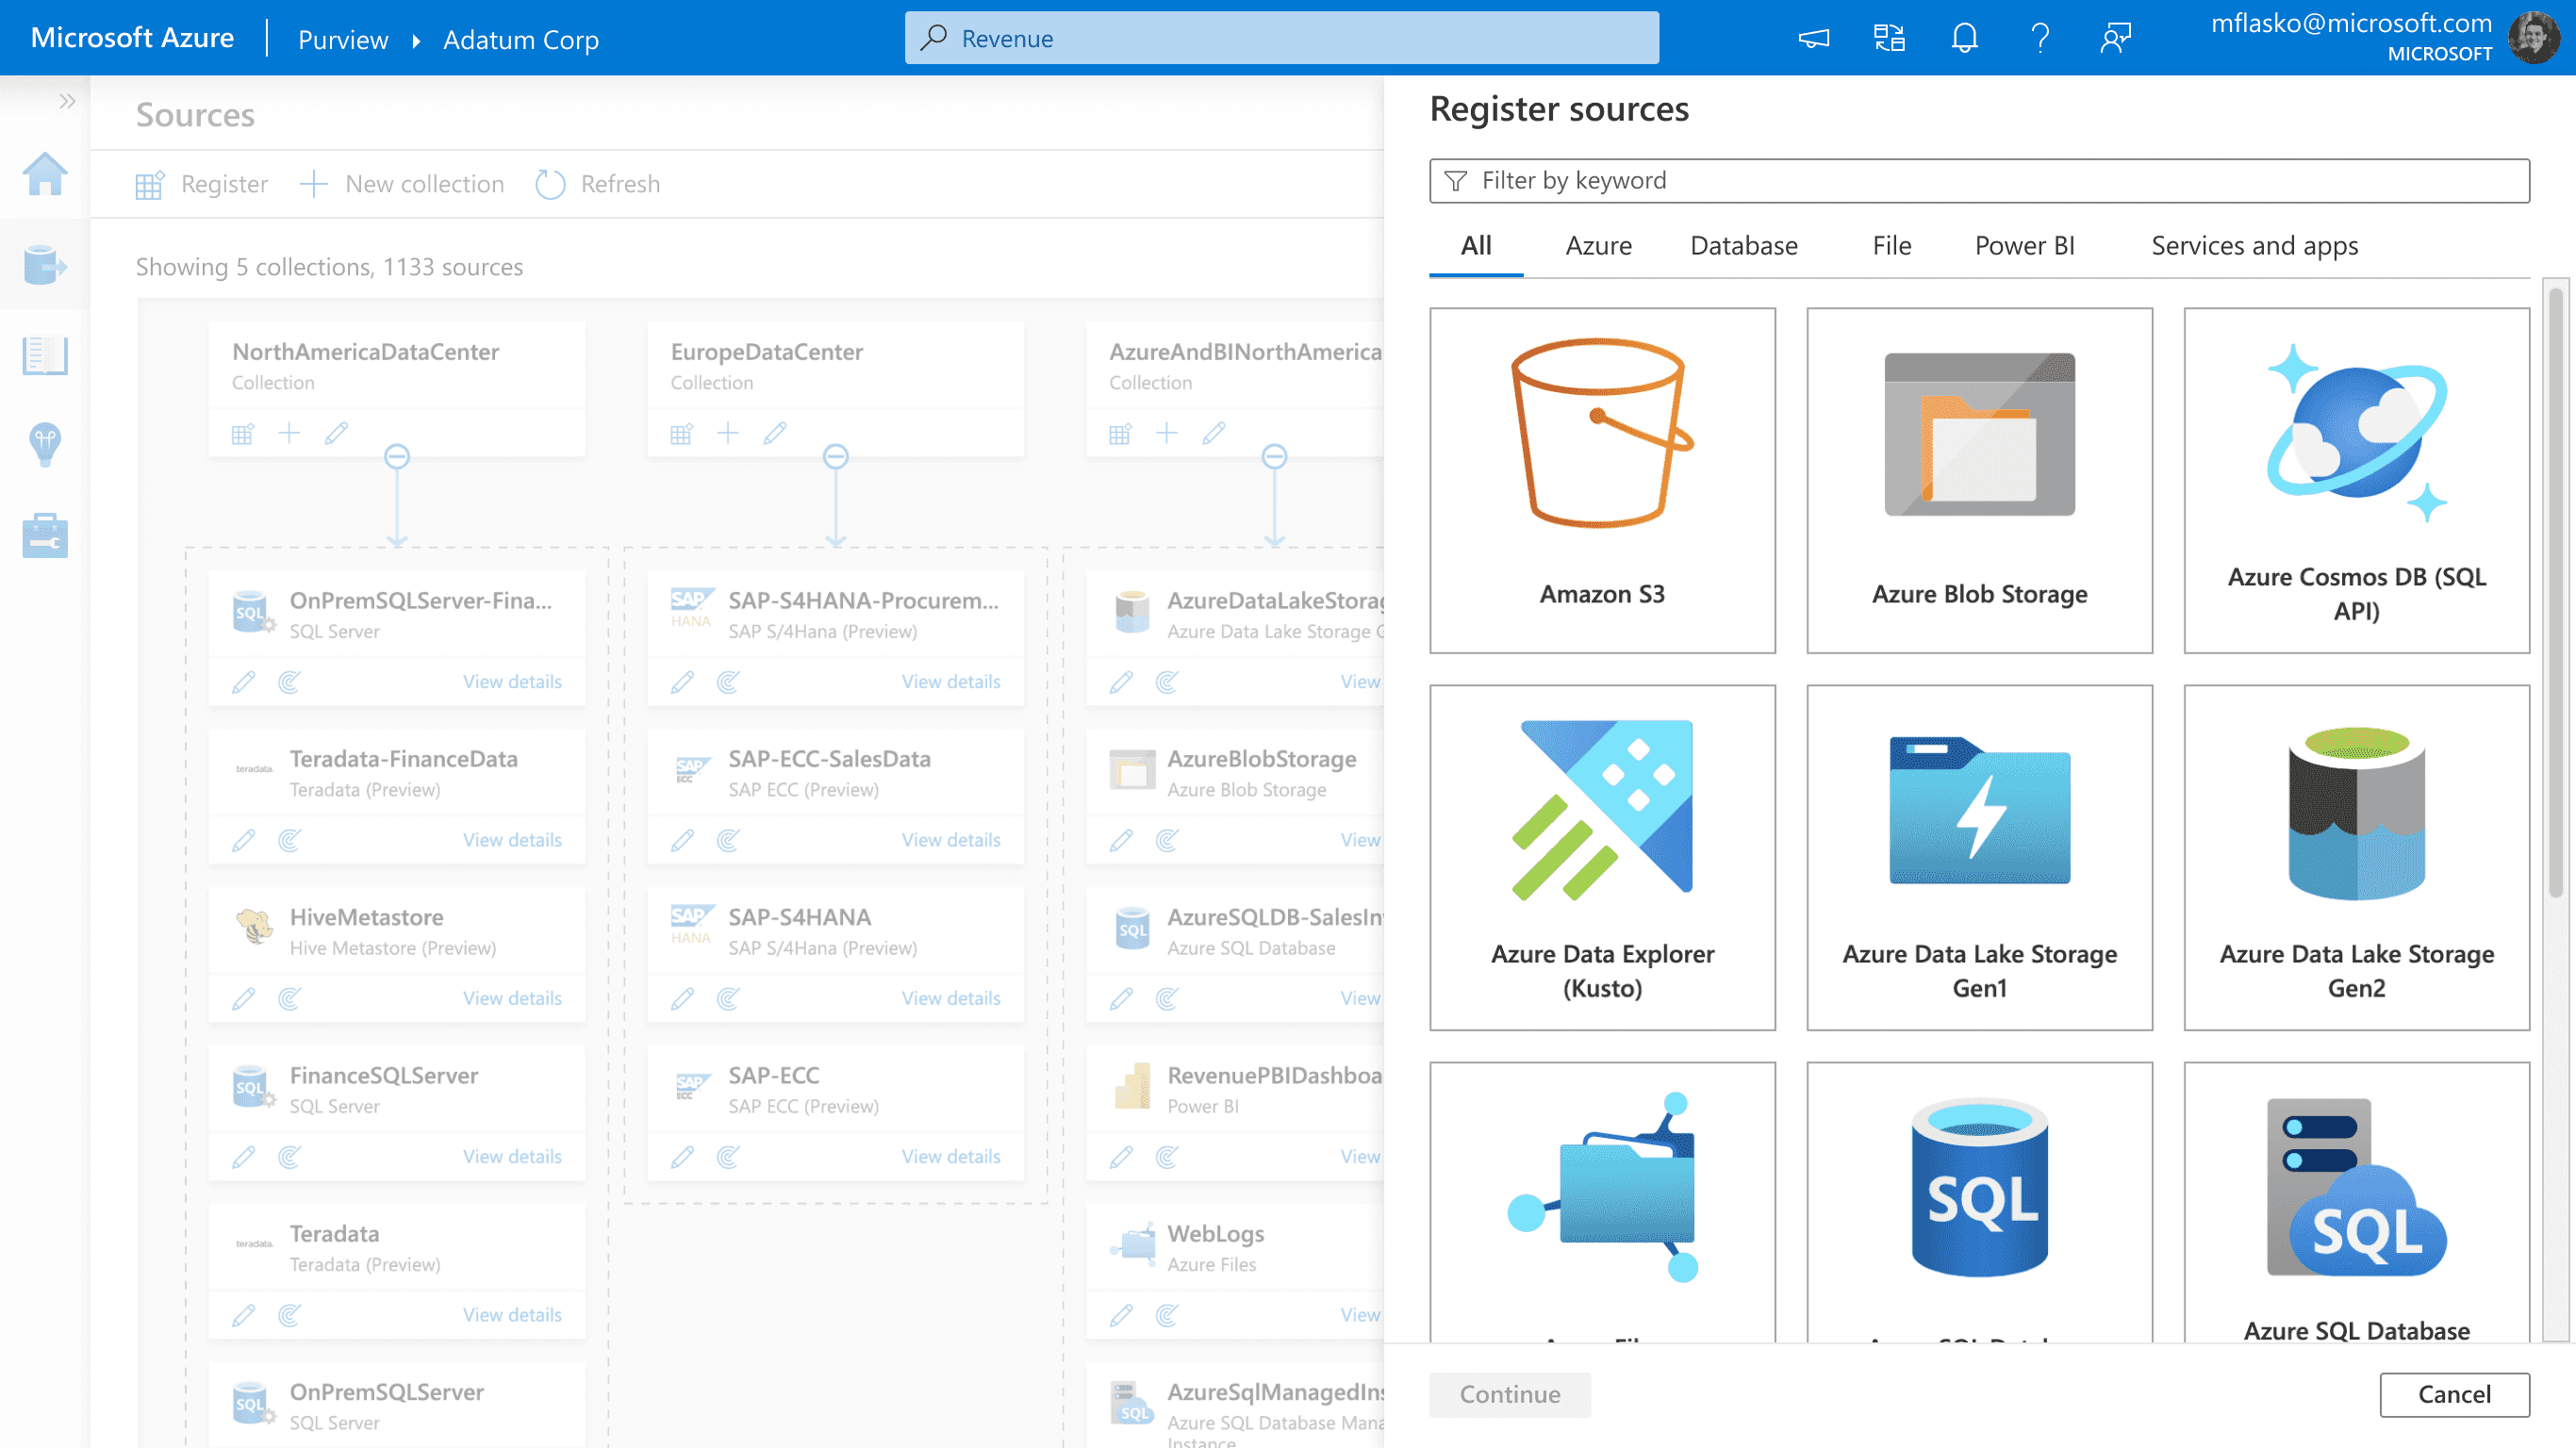View details of HiveMetastore source
2576x1448 pixels.
(512, 998)
